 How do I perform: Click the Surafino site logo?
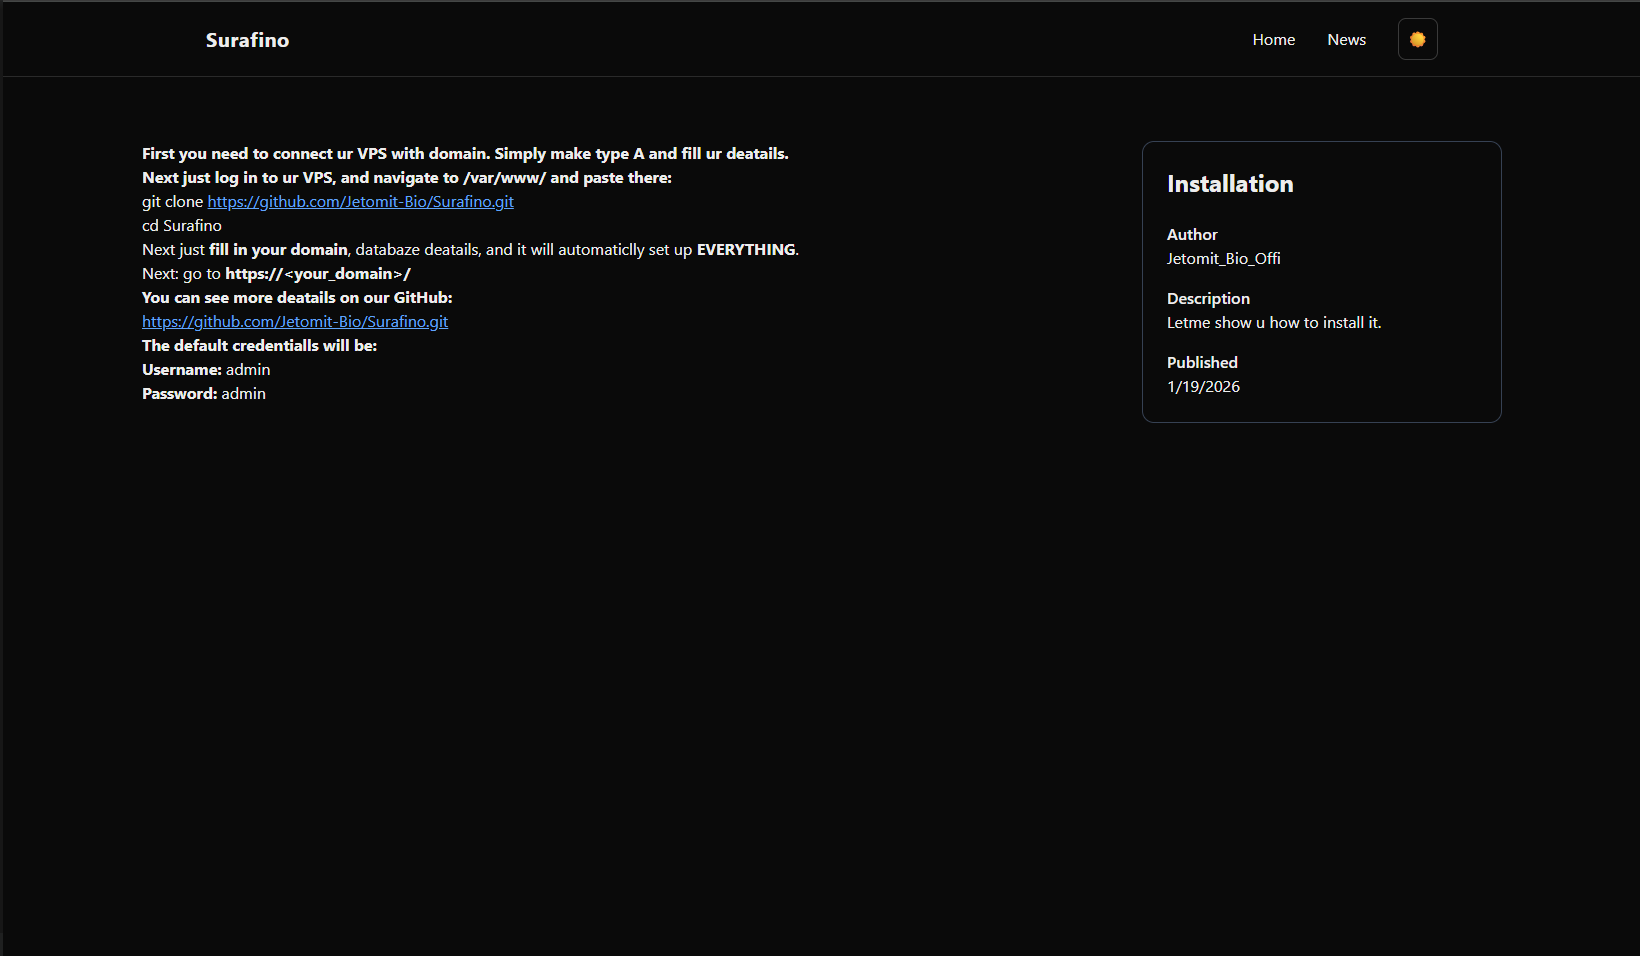click(x=247, y=40)
